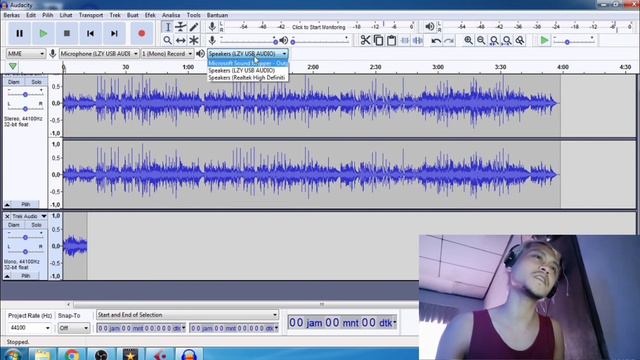Zoom in on the waveform
The image size is (640, 360).
[468, 40]
